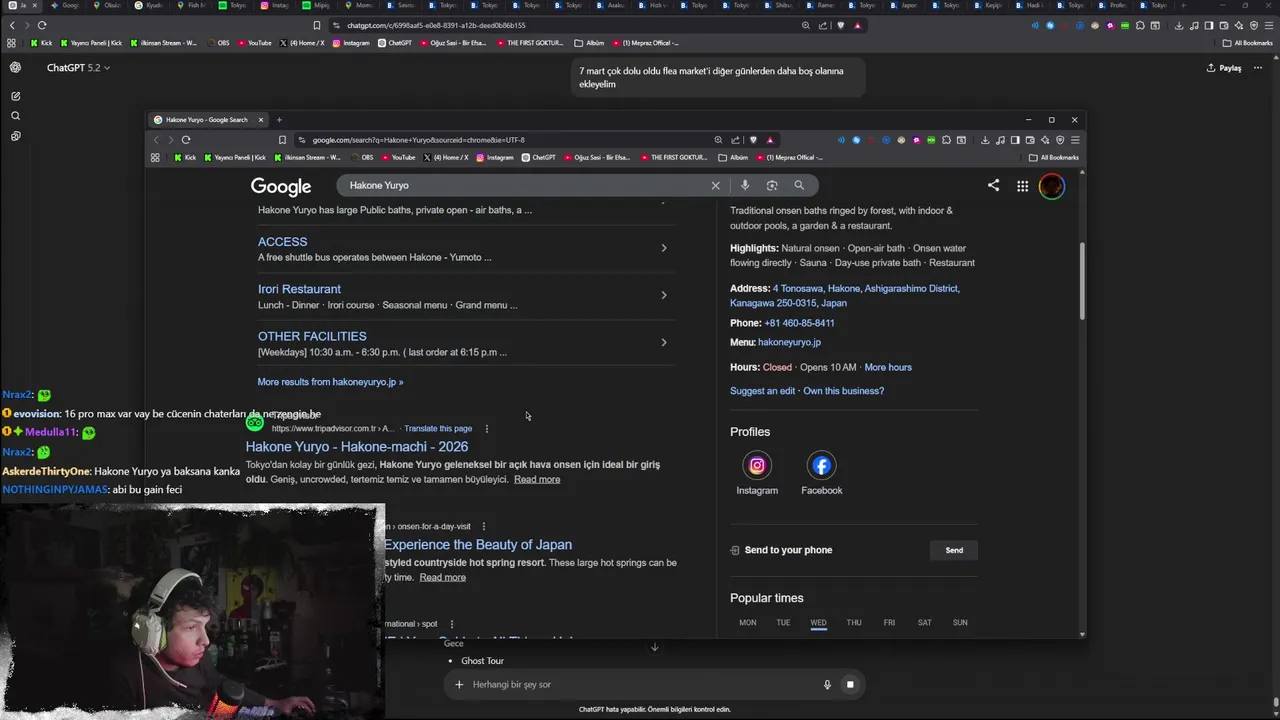
Task: Open a new tab in Google window
Action: [x=279, y=120]
